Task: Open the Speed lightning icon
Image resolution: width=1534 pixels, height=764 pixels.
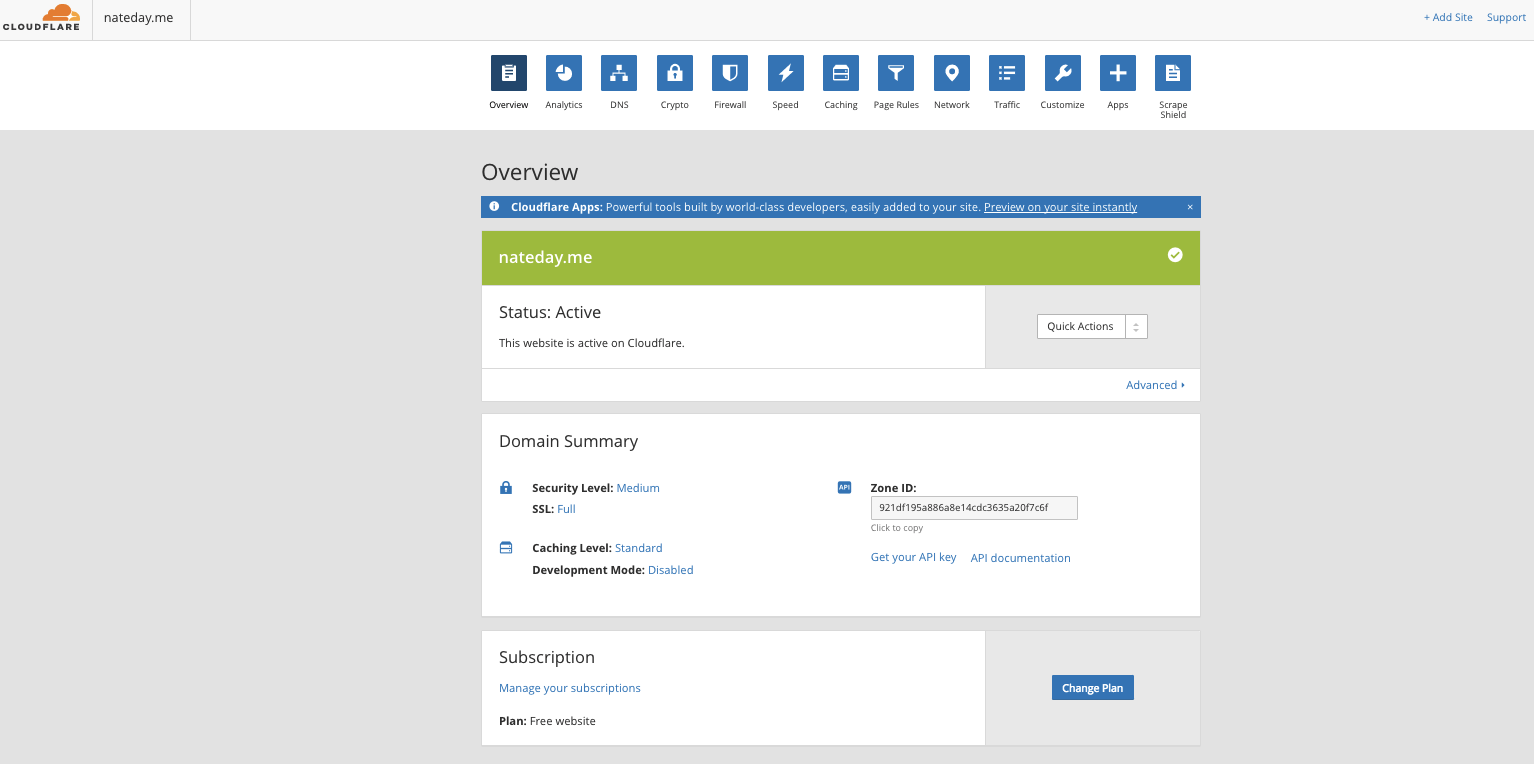Action: (x=786, y=73)
